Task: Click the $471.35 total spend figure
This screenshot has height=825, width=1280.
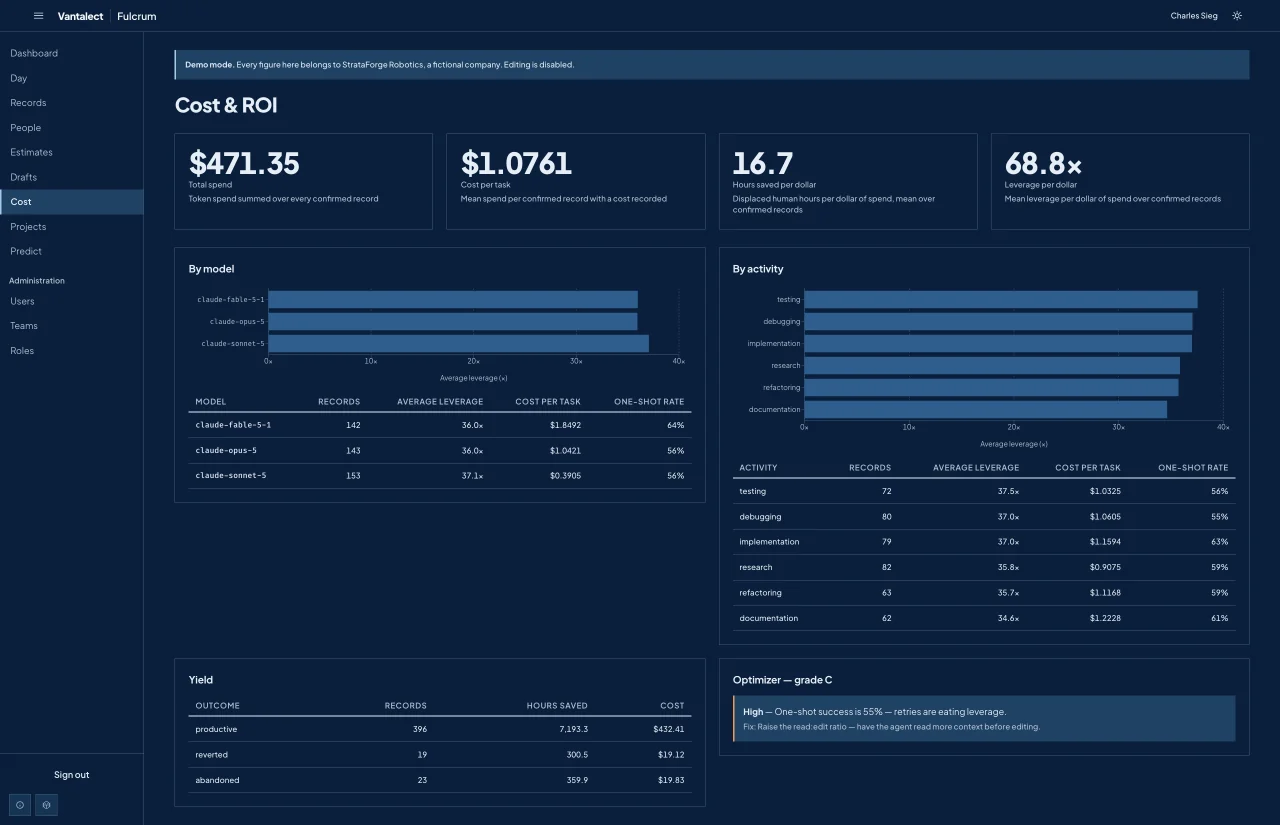Action: click(244, 163)
